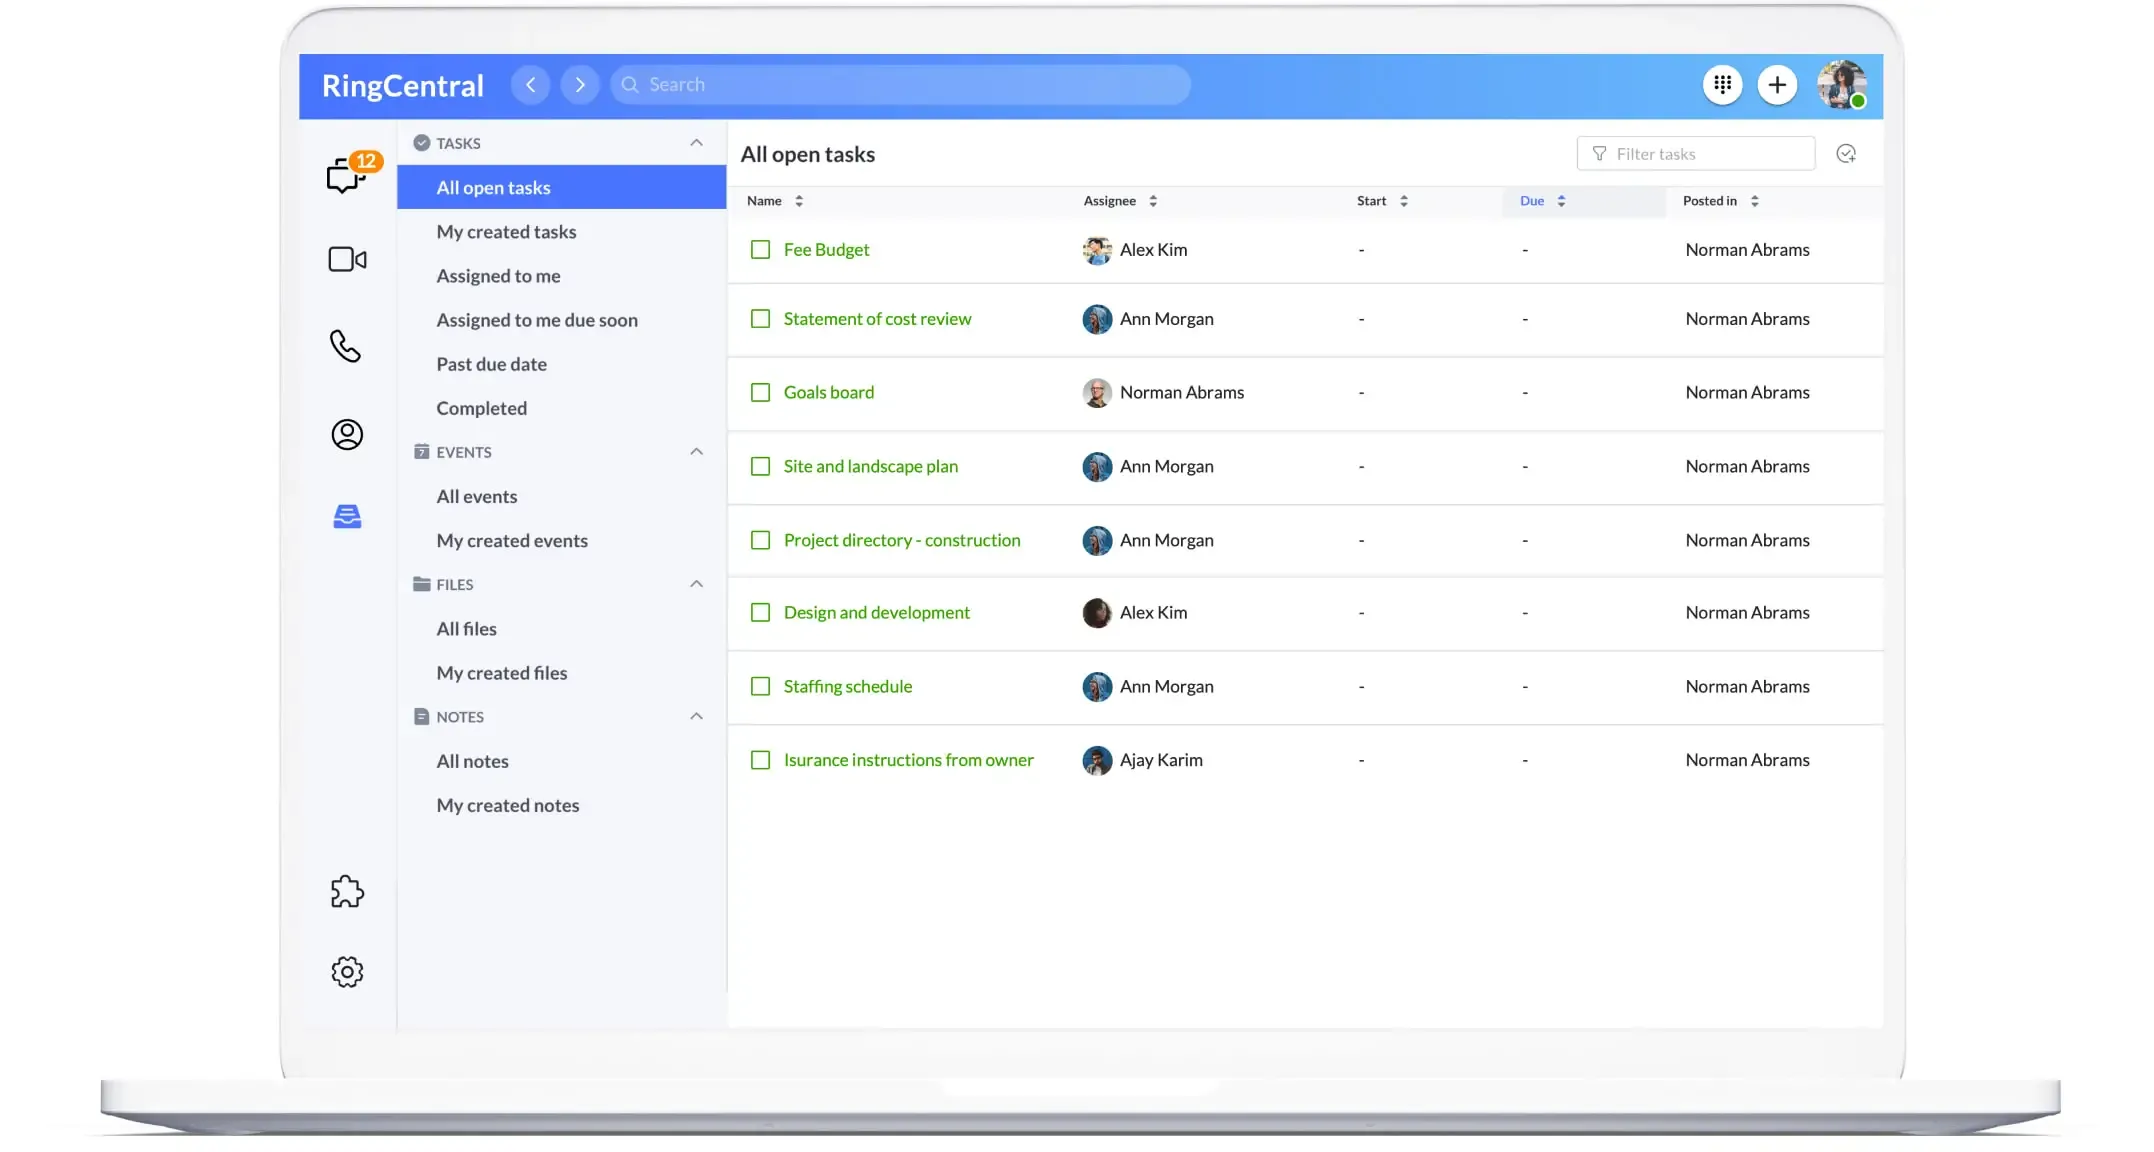2154x1152 pixels.
Task: Mark Goals board task complete
Action: [760, 392]
